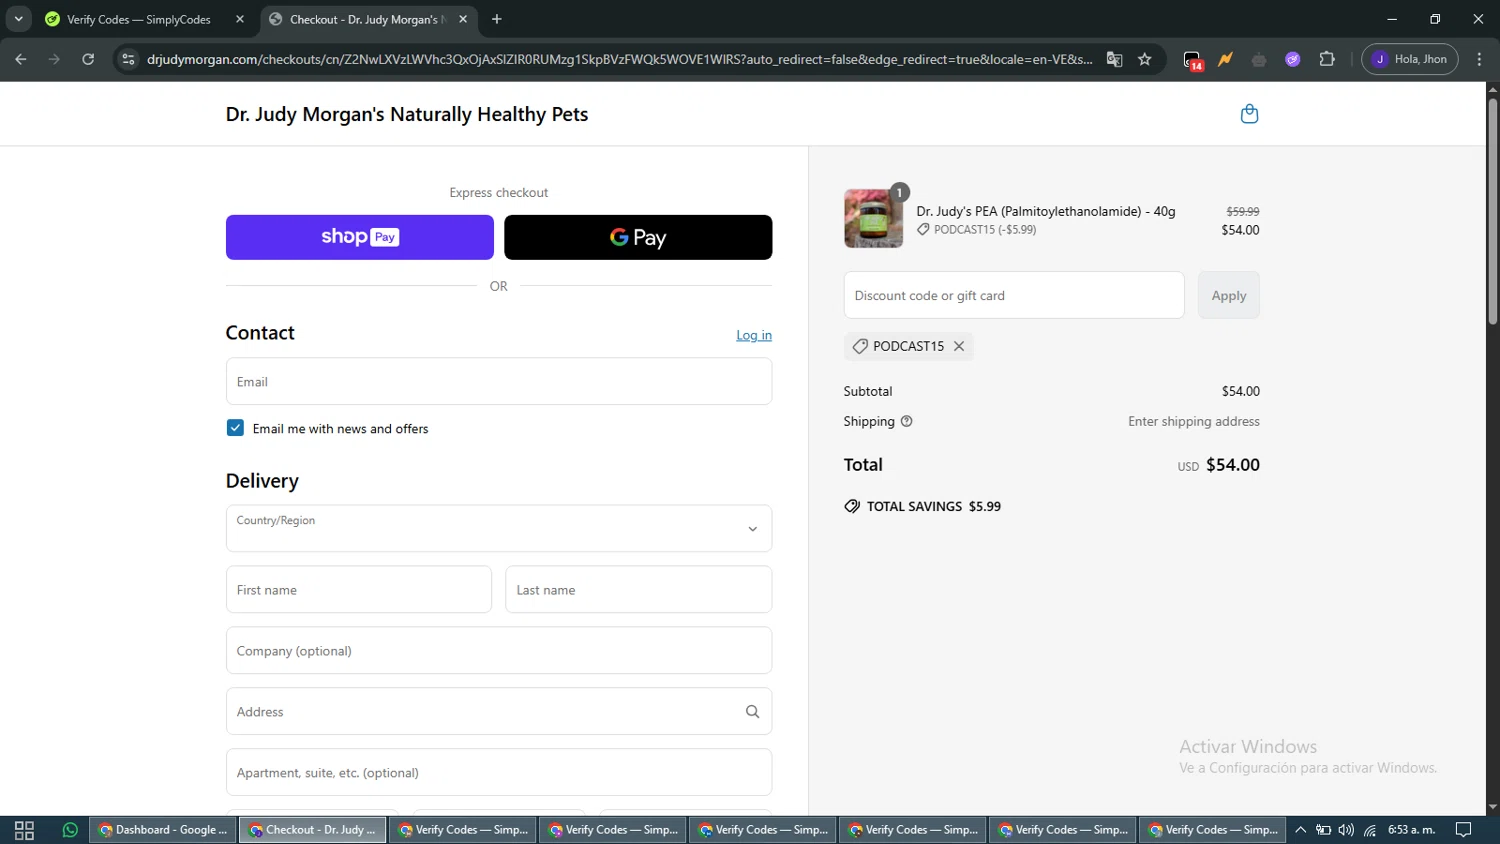Focus the Company (optional) field
Viewport: 1500px width, 844px height.
pos(499,651)
